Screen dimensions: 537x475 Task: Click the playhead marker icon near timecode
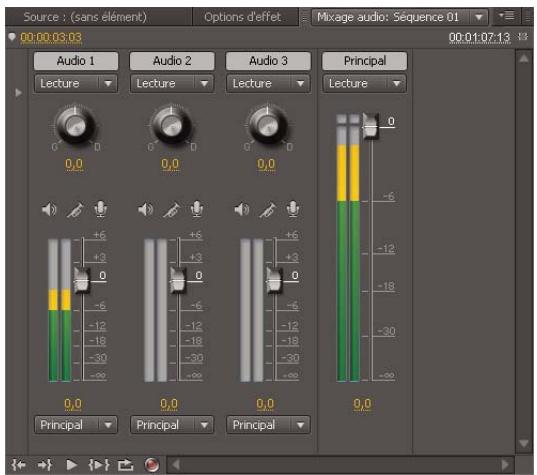coord(12,36)
